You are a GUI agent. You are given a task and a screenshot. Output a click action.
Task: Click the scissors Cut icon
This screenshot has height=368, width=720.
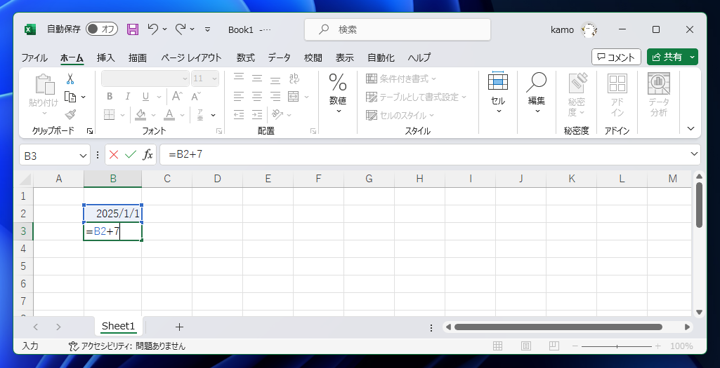pos(70,79)
